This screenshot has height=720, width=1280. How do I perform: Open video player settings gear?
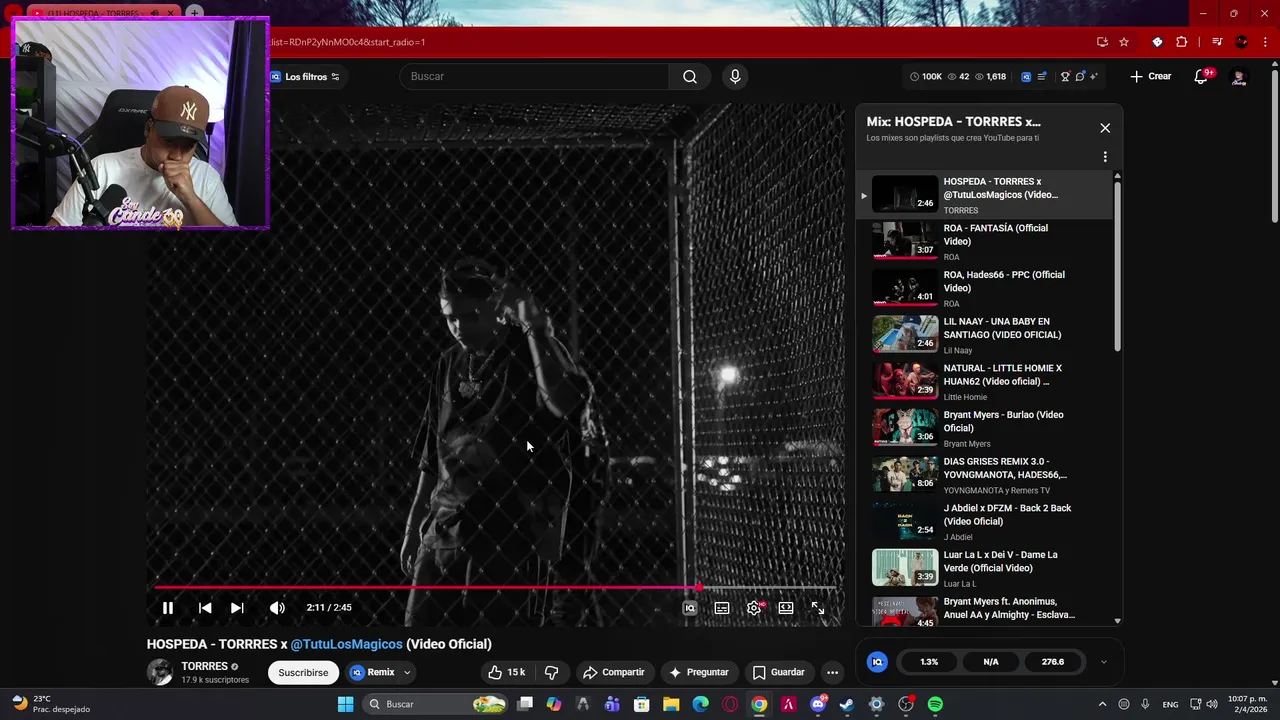pos(754,608)
